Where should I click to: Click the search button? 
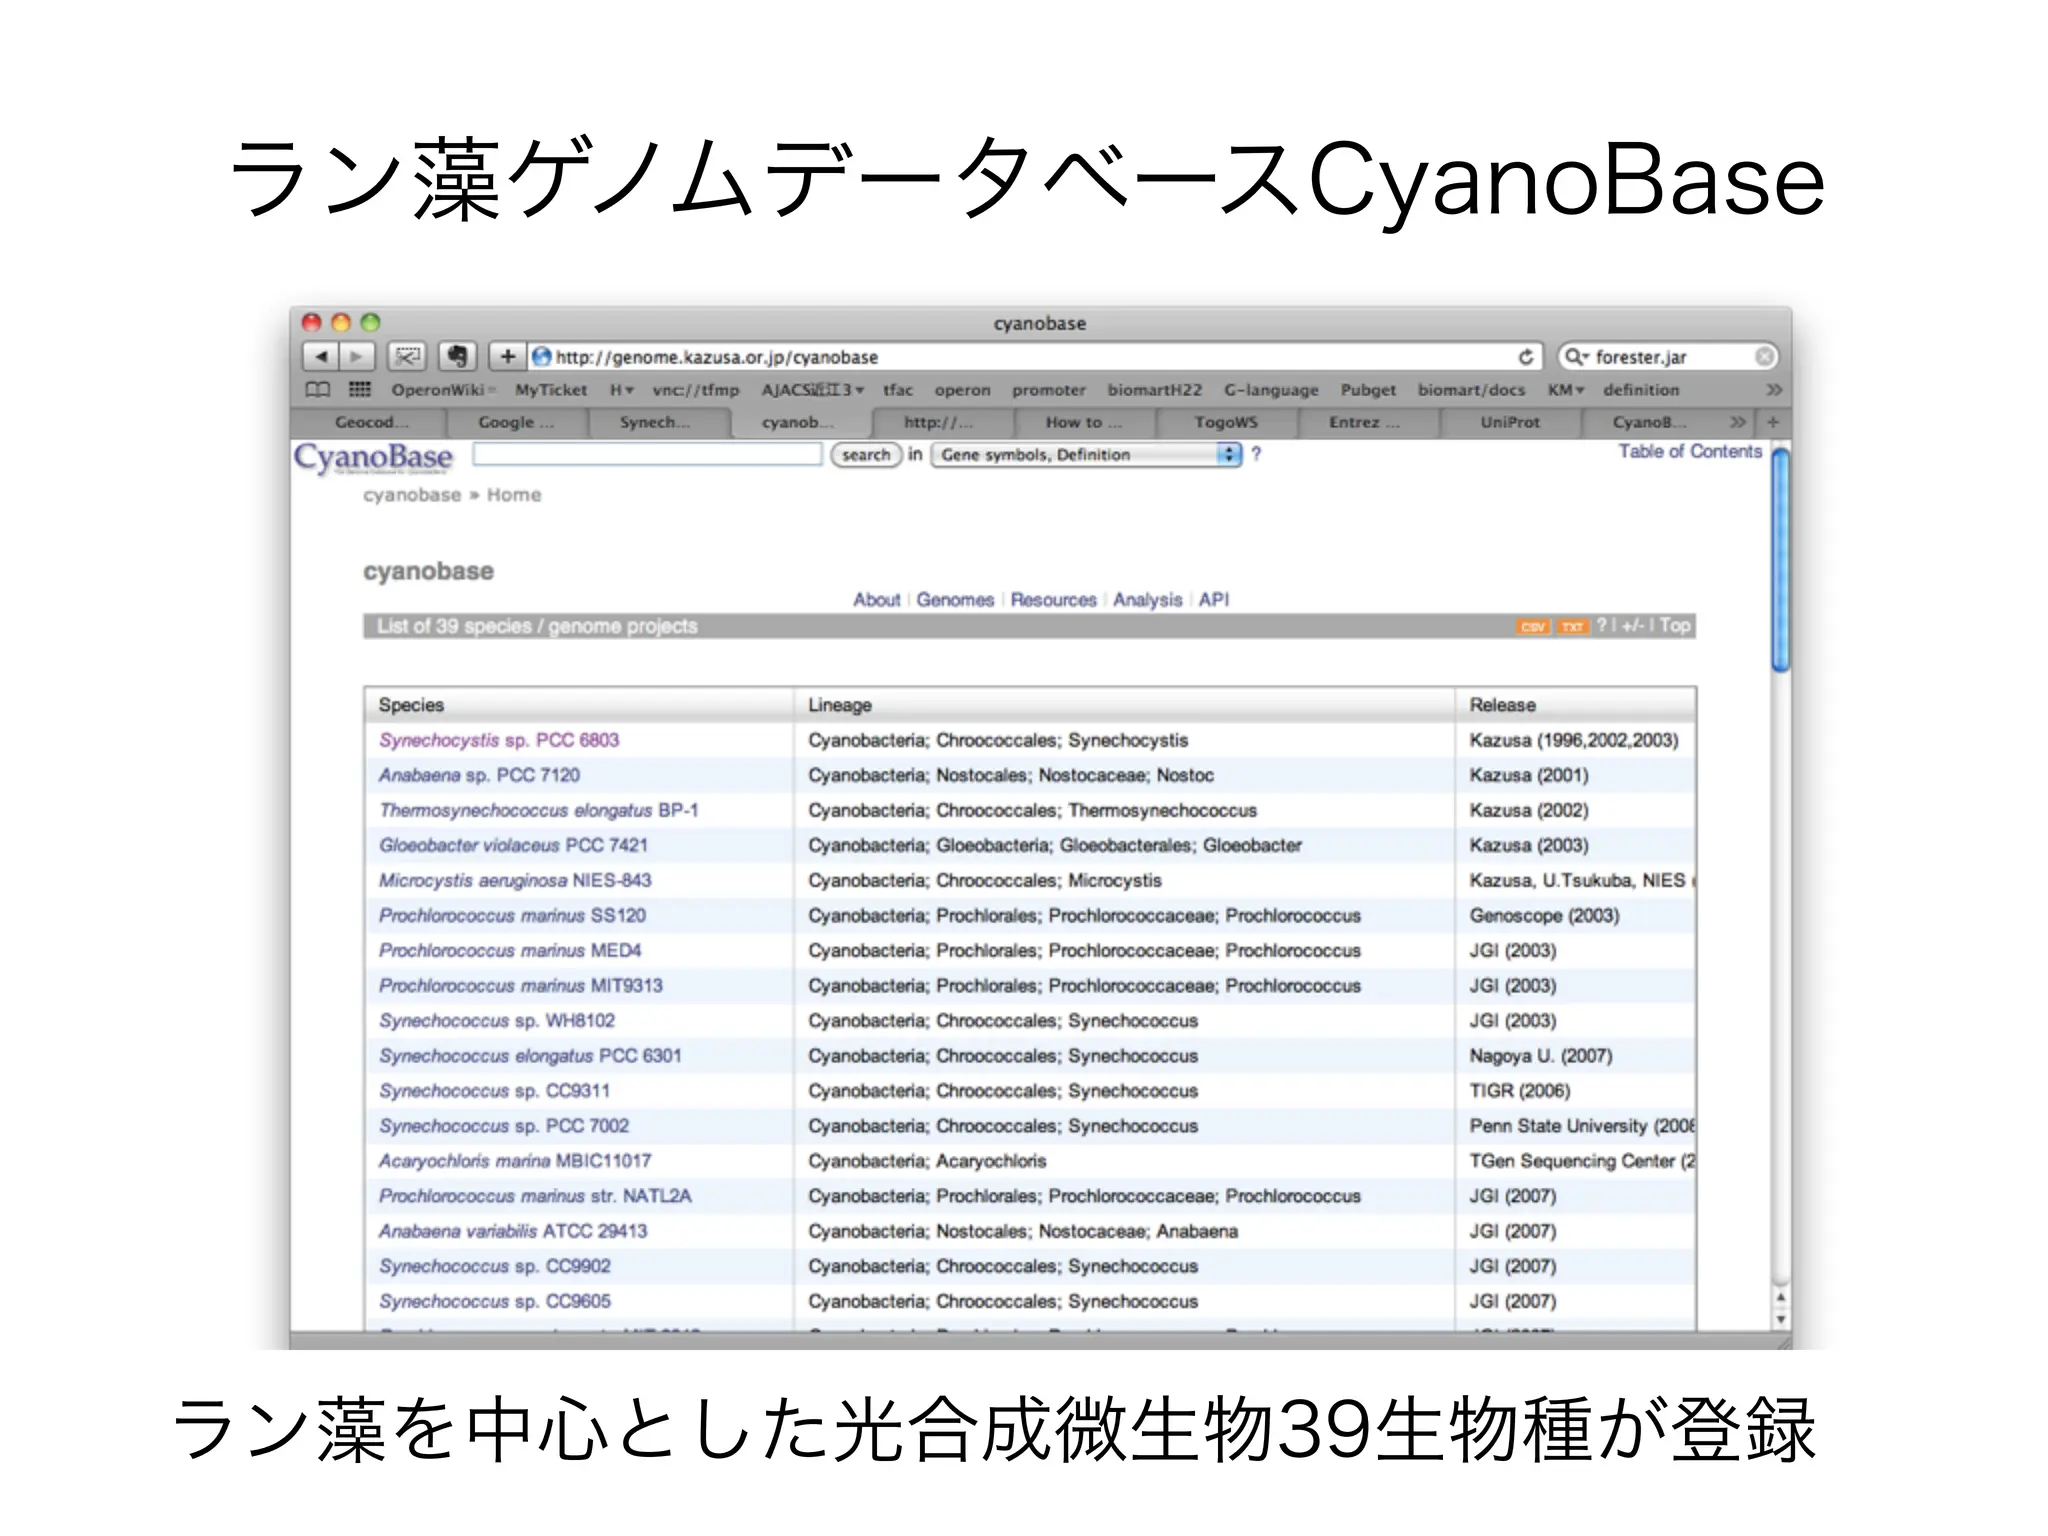point(866,454)
